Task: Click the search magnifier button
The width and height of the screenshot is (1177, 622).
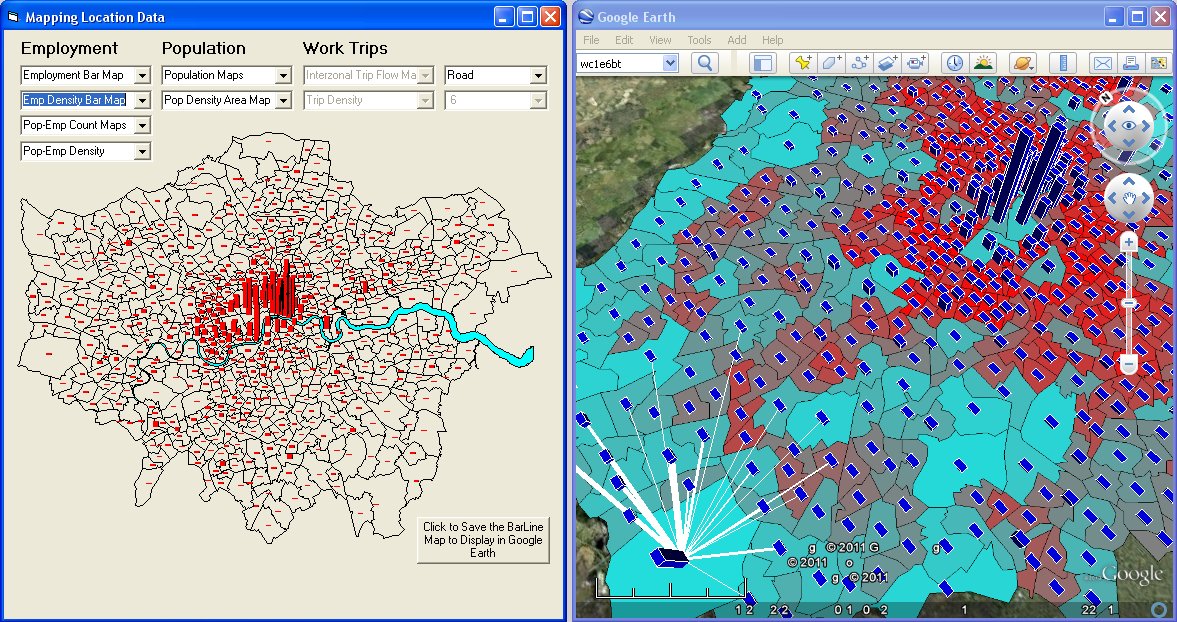Action: pyautogui.click(x=704, y=63)
